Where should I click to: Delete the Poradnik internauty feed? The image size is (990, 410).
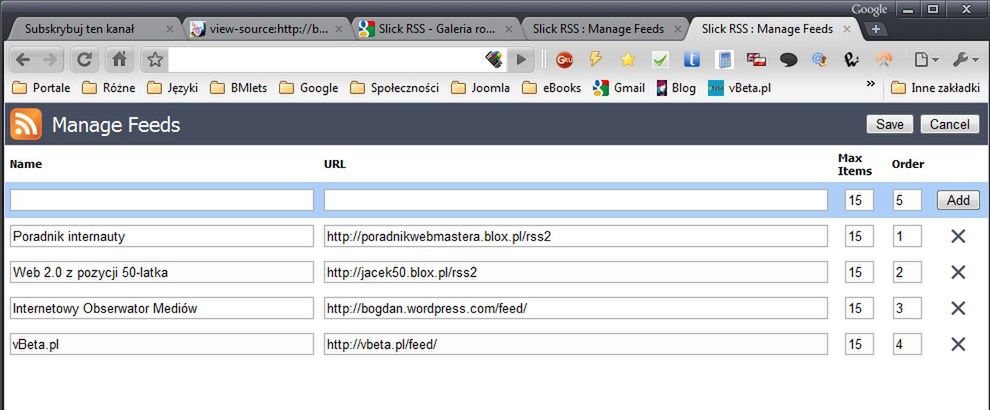[958, 236]
